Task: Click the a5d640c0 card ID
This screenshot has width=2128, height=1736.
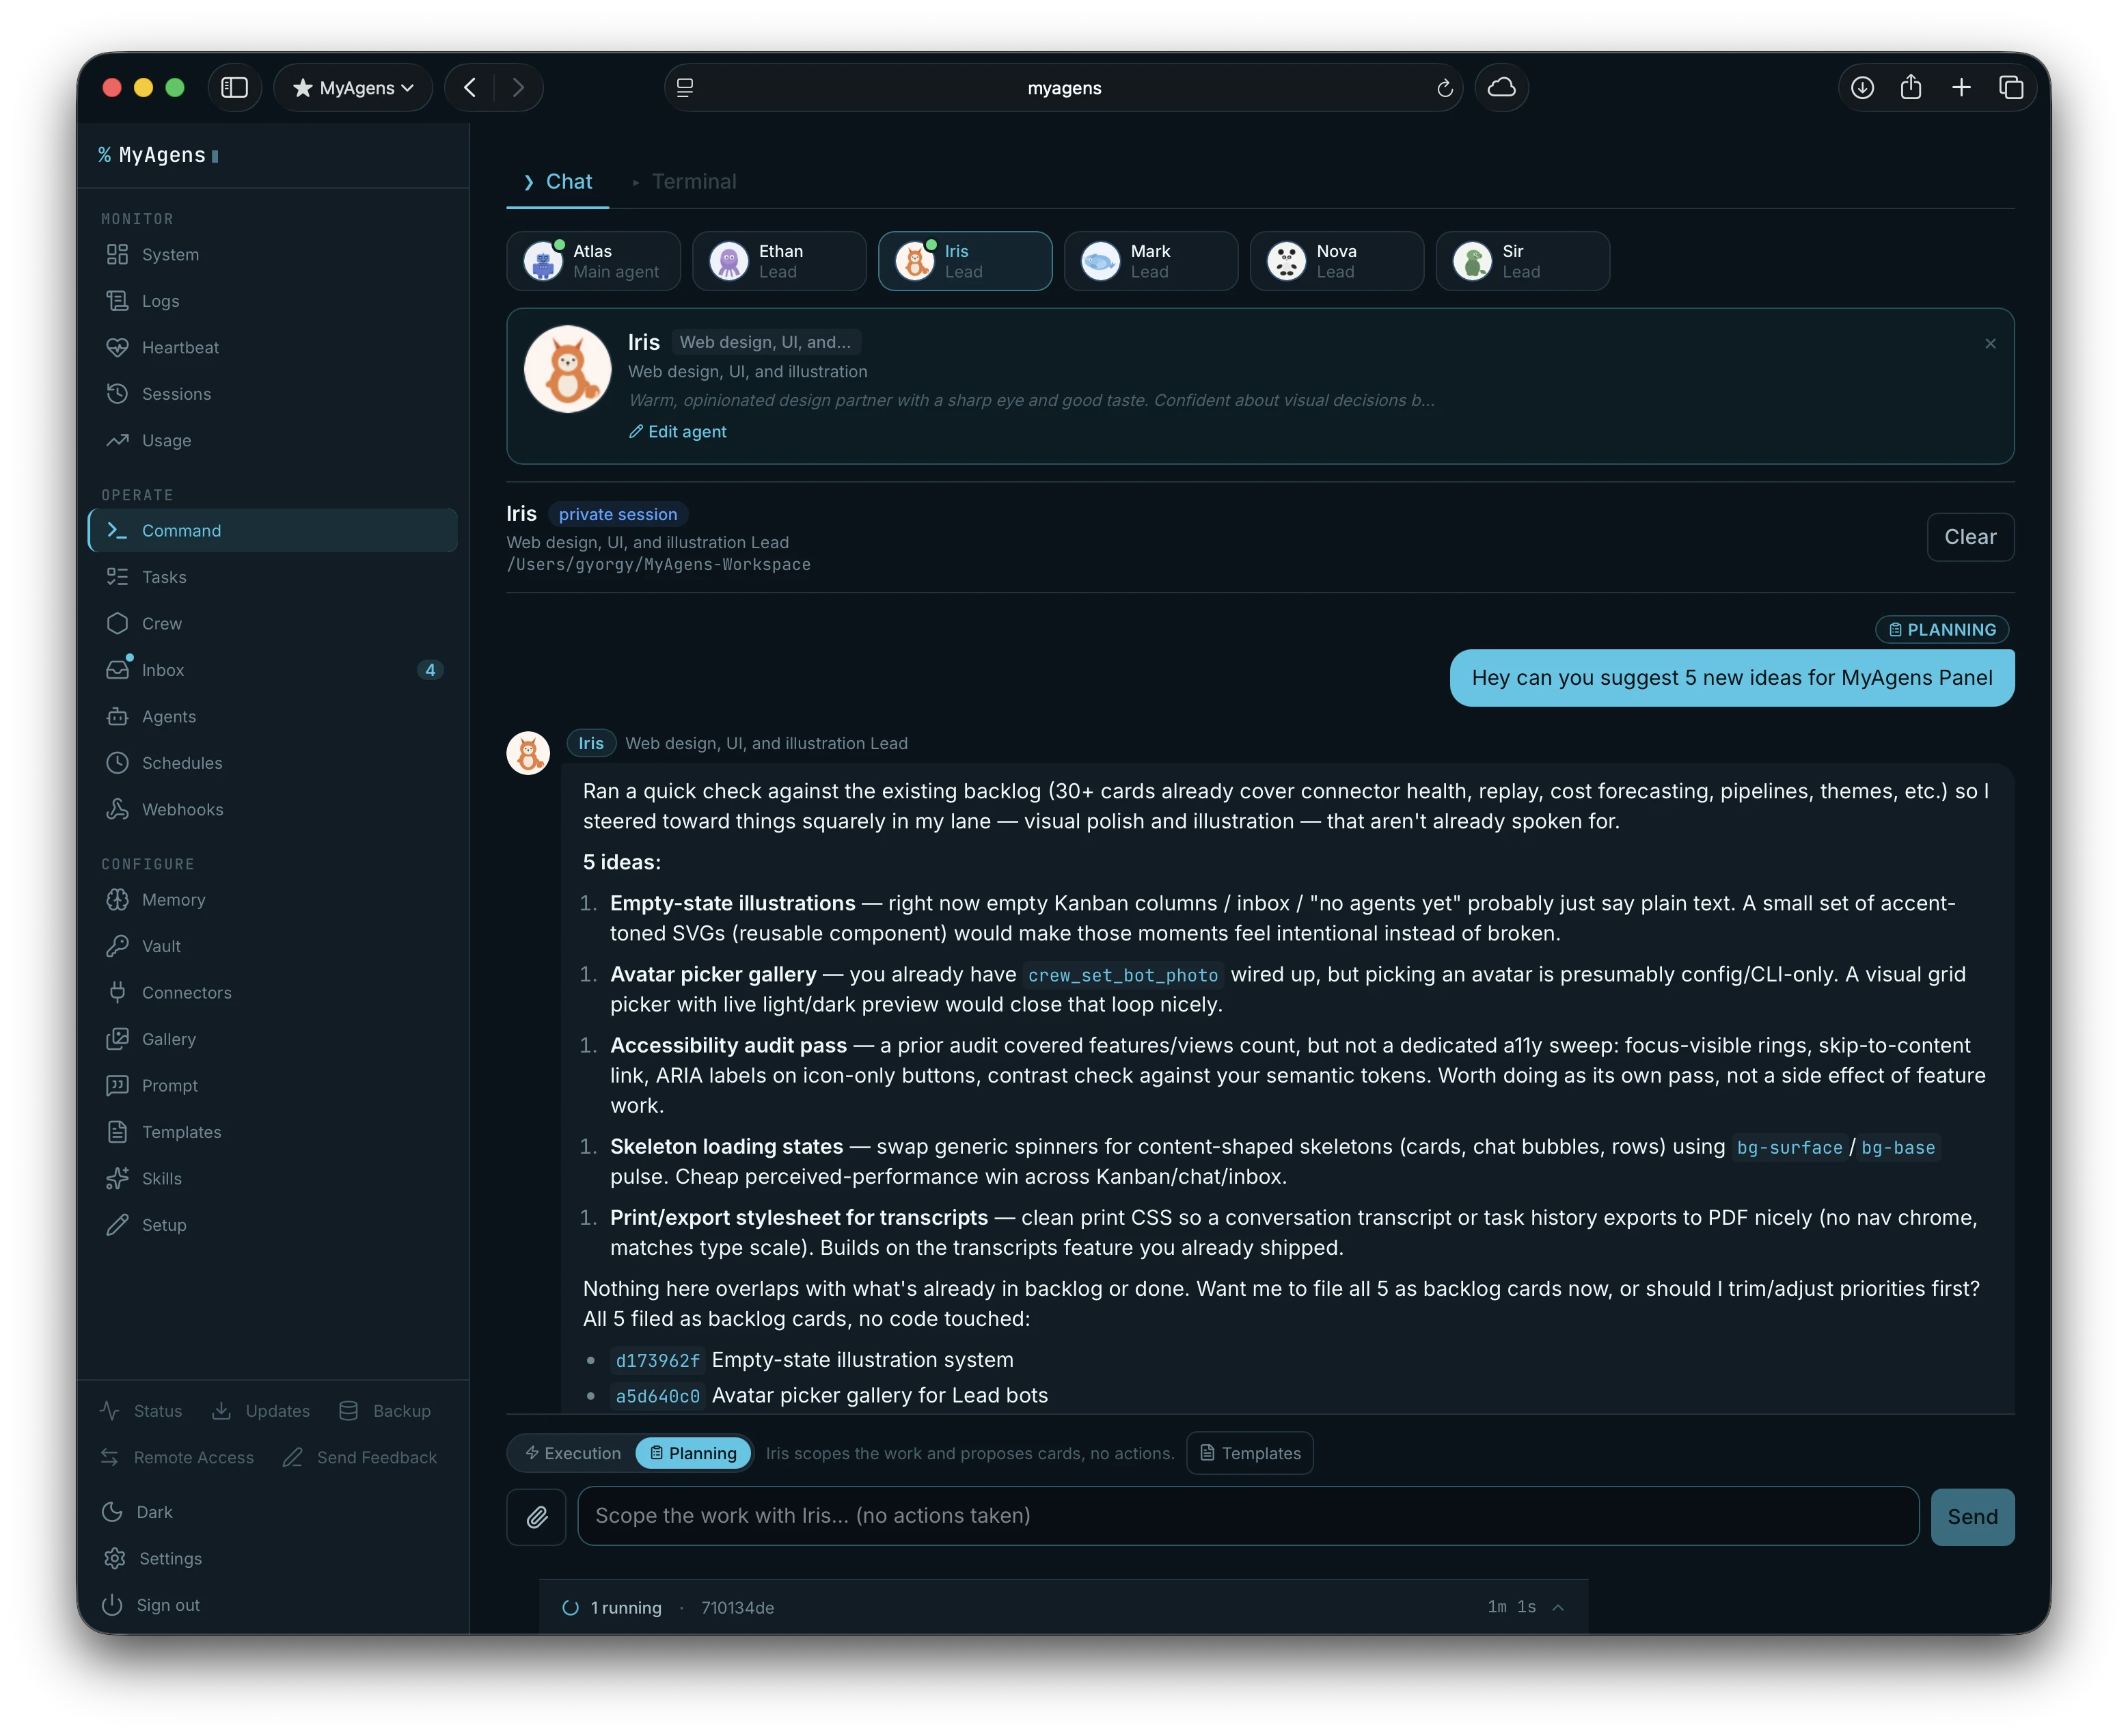Action: pos(658,1396)
